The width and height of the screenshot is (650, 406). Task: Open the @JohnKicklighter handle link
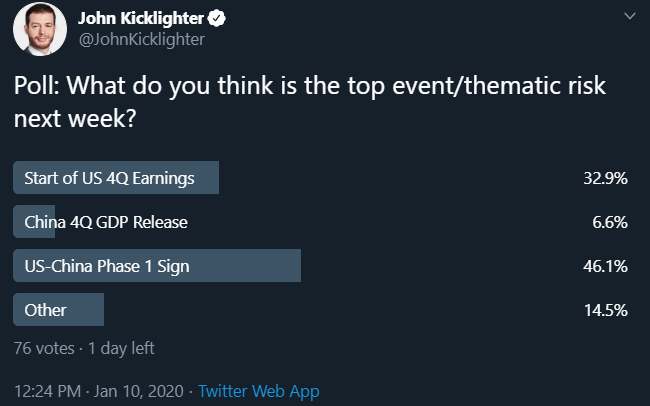click(141, 40)
